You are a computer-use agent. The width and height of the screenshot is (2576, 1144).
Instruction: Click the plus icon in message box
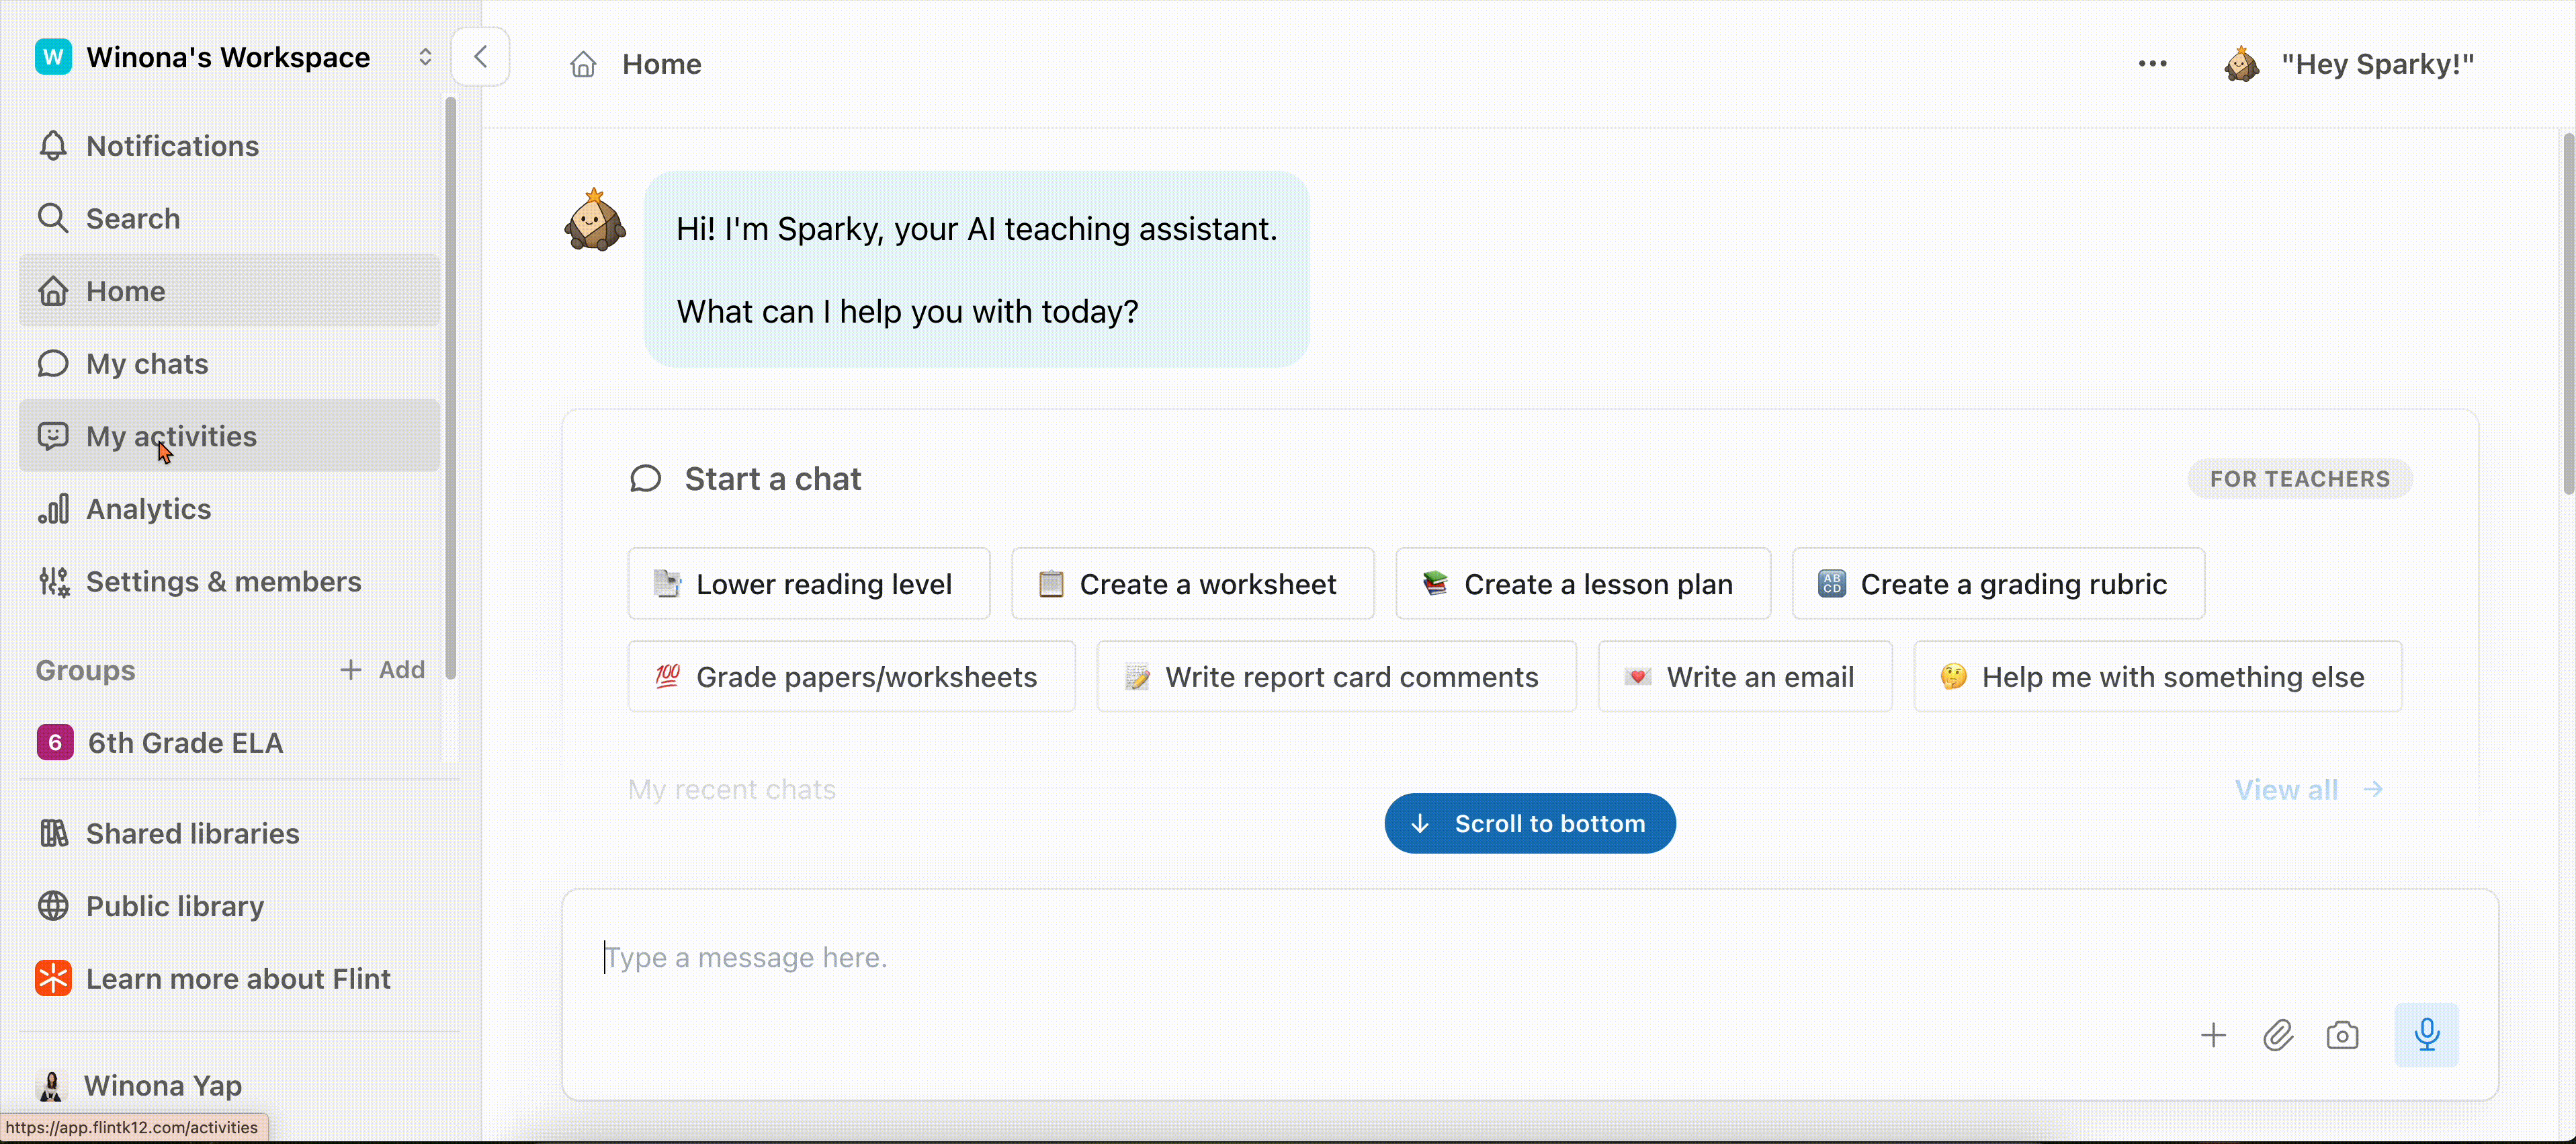[x=2213, y=1035]
